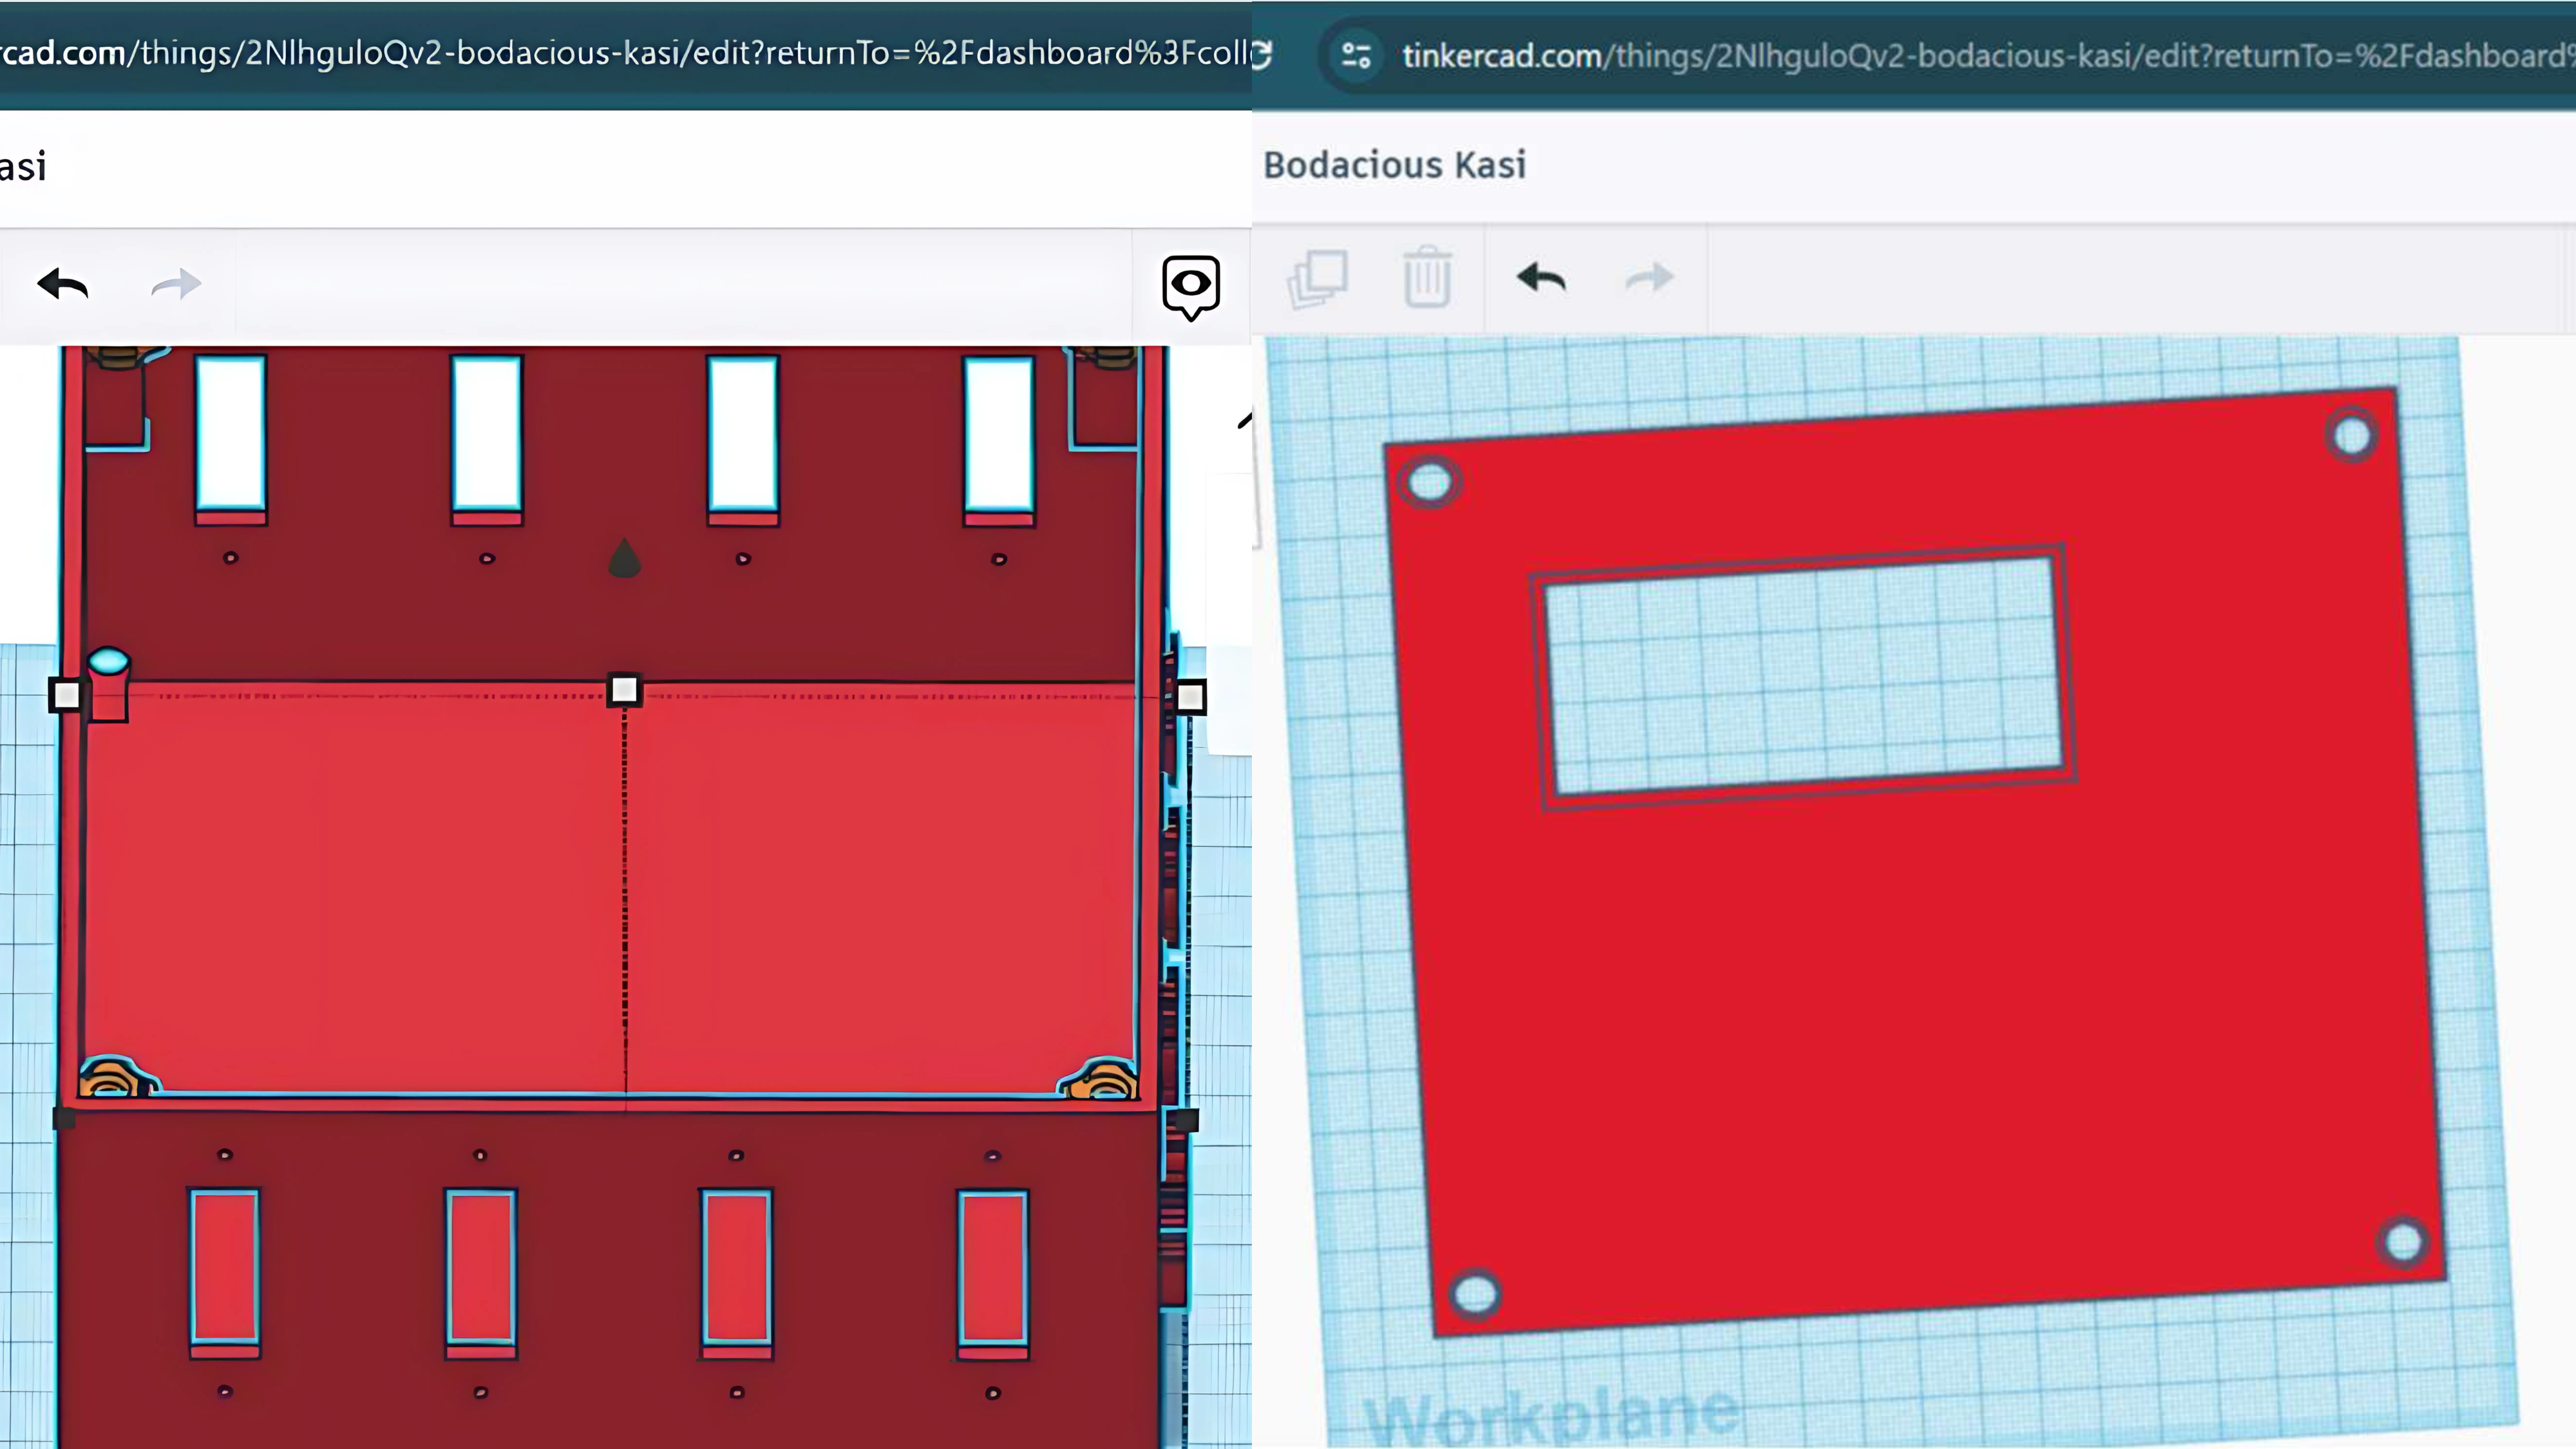Viewport: 2576px width, 1449px height.
Task: Click the Duplicate icon in right toolbar
Action: [1317, 278]
